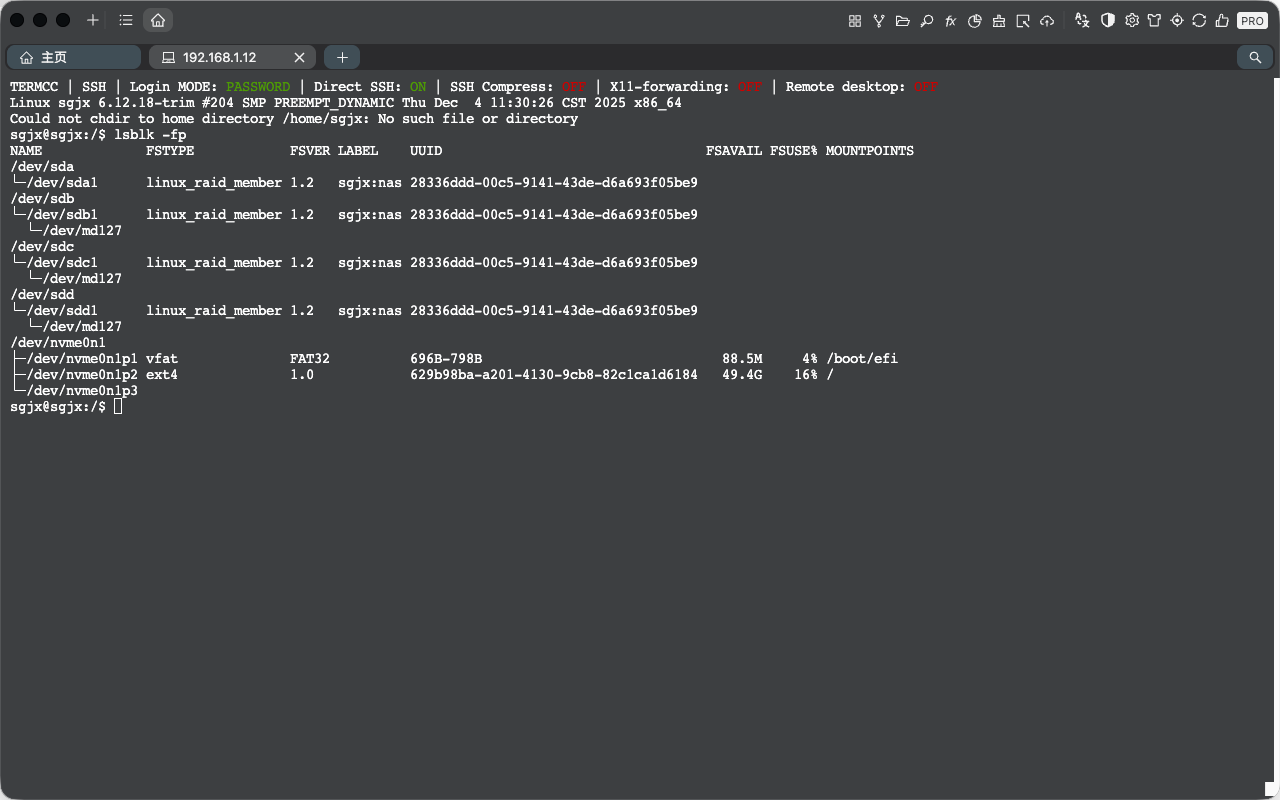Screen dimensions: 1280x800
Task: Open the session grid launcher icon
Action: point(856,20)
